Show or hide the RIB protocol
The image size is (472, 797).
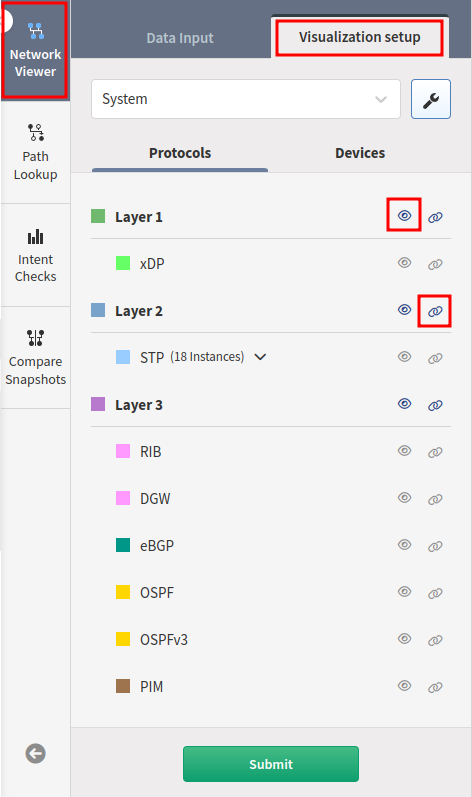coord(404,450)
